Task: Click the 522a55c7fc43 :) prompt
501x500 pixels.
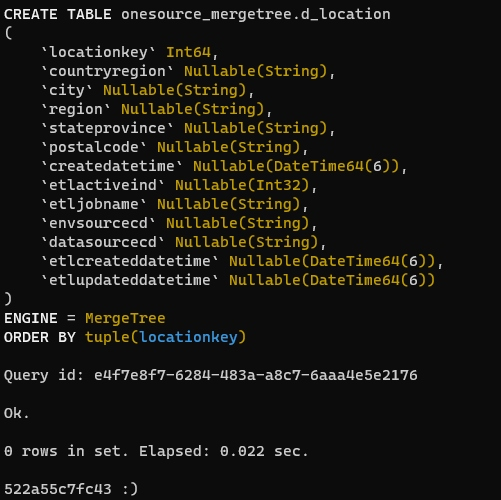Action: [71, 489]
